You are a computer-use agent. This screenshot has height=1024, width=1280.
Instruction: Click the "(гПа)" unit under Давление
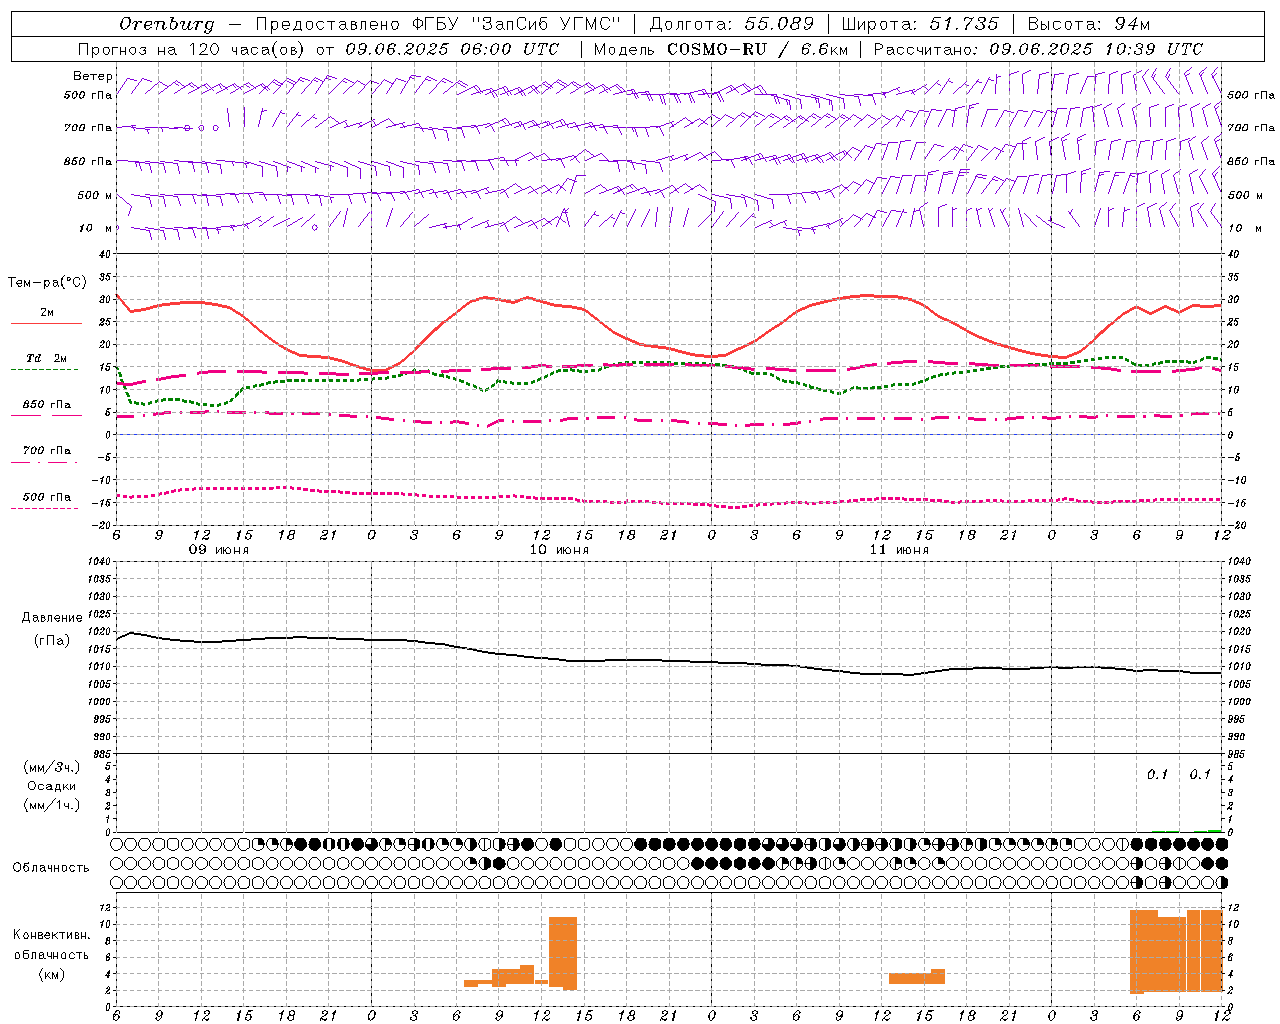(52, 640)
